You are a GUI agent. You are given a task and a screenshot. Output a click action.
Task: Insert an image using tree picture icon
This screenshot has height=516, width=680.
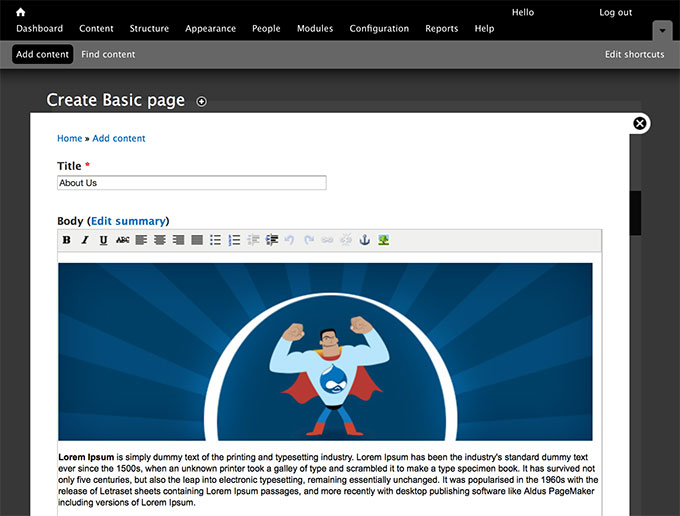(383, 240)
